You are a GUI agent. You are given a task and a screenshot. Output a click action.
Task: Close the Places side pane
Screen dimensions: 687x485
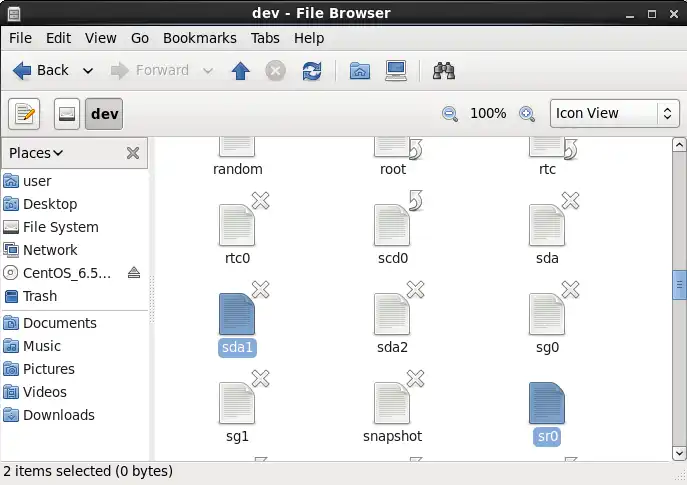133,153
